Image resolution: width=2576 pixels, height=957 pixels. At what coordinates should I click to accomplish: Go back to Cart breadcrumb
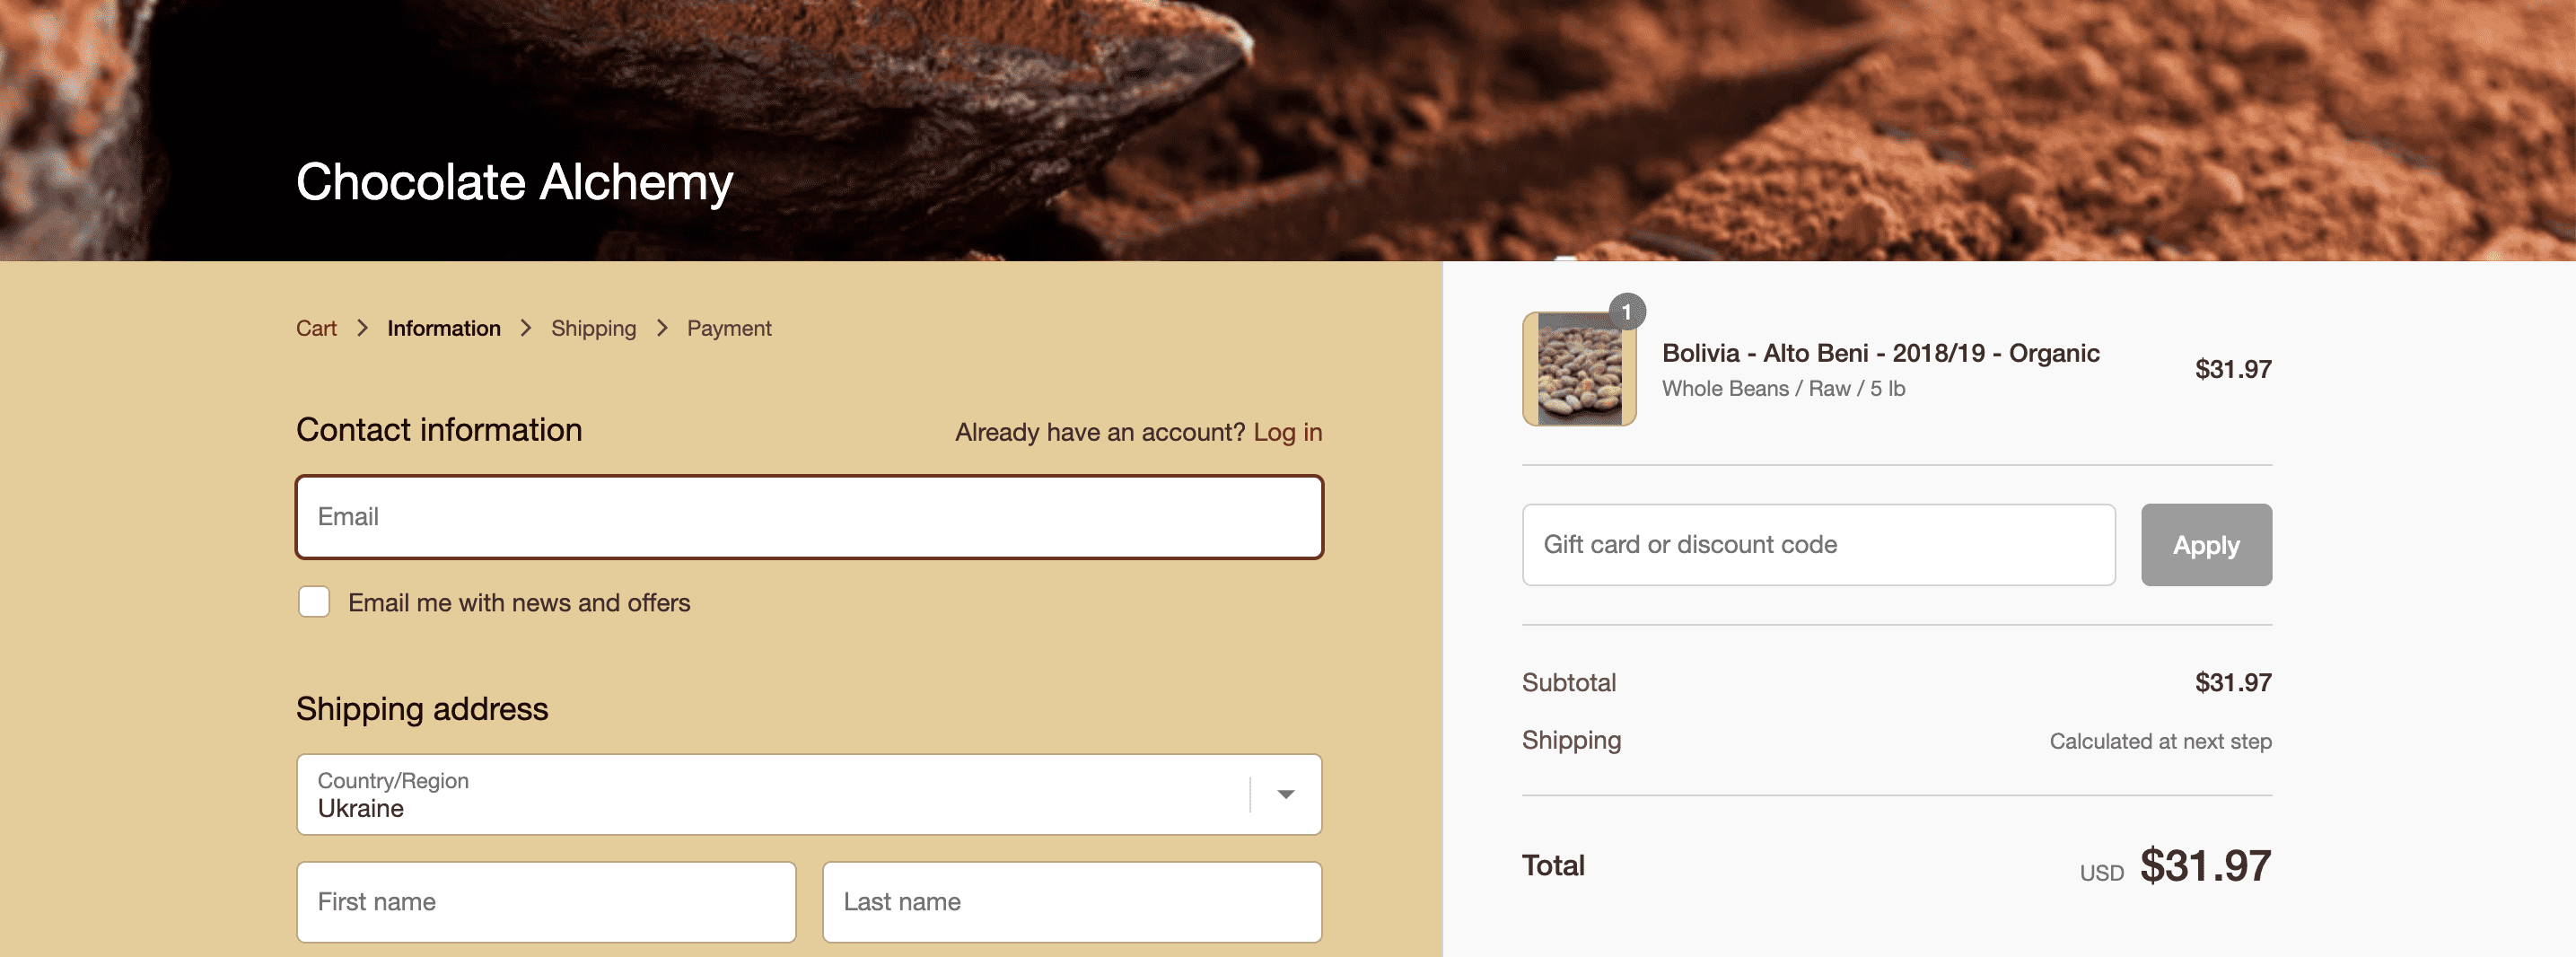click(x=316, y=328)
